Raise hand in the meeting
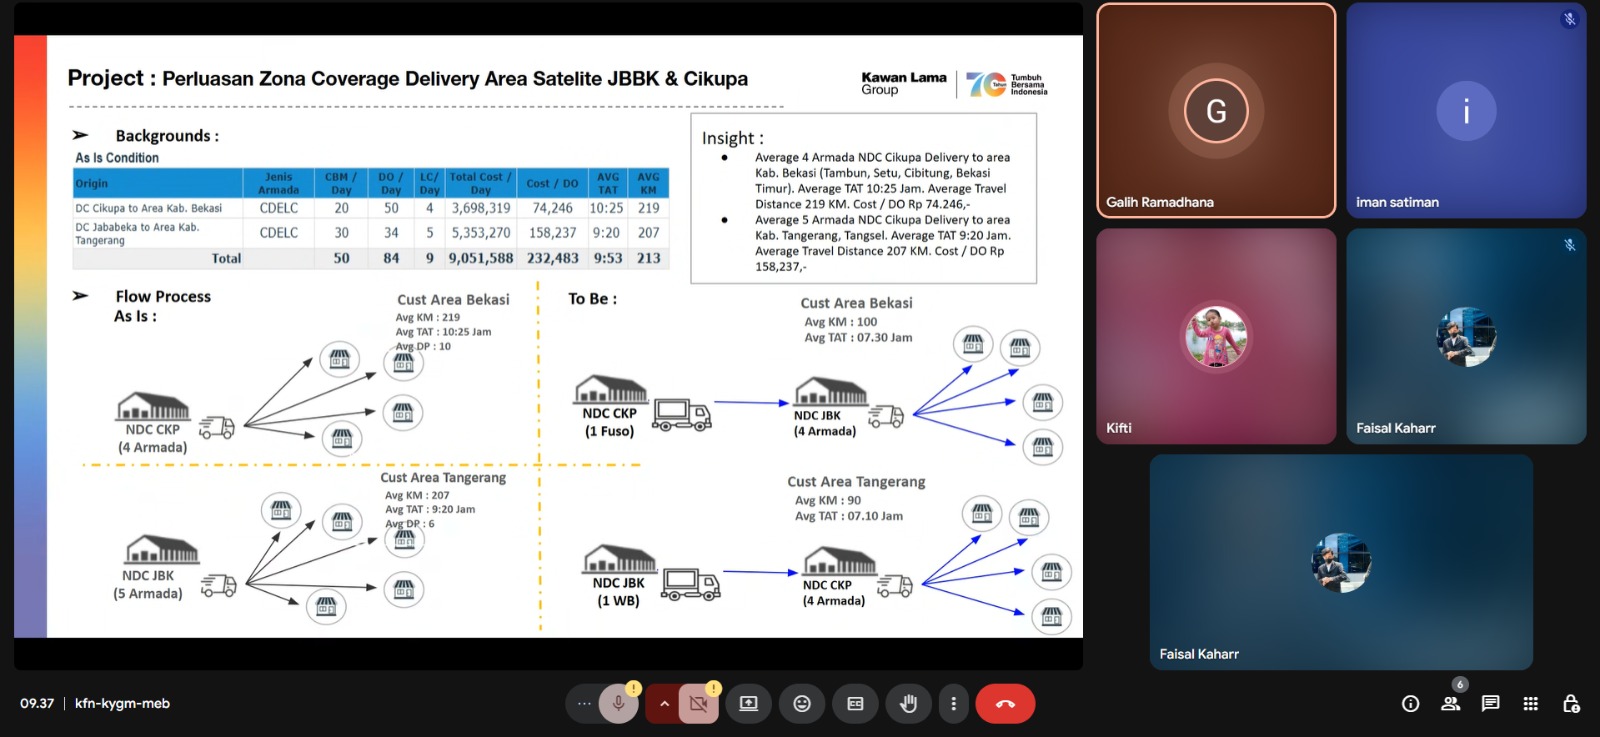 click(x=908, y=704)
